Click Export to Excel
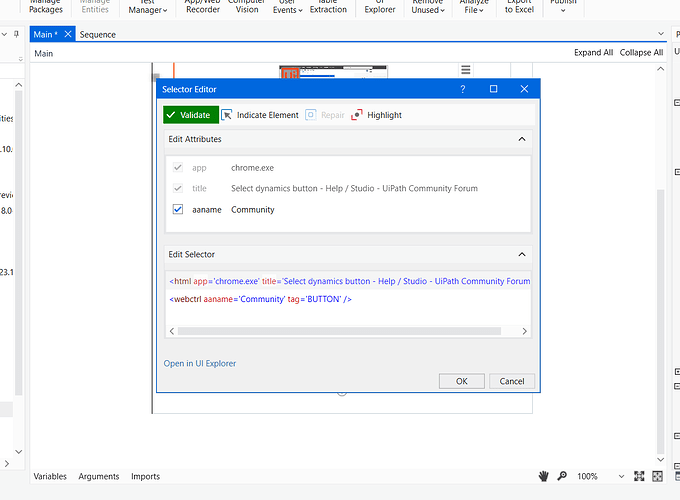This screenshot has height=500, width=680. (x=519, y=6)
